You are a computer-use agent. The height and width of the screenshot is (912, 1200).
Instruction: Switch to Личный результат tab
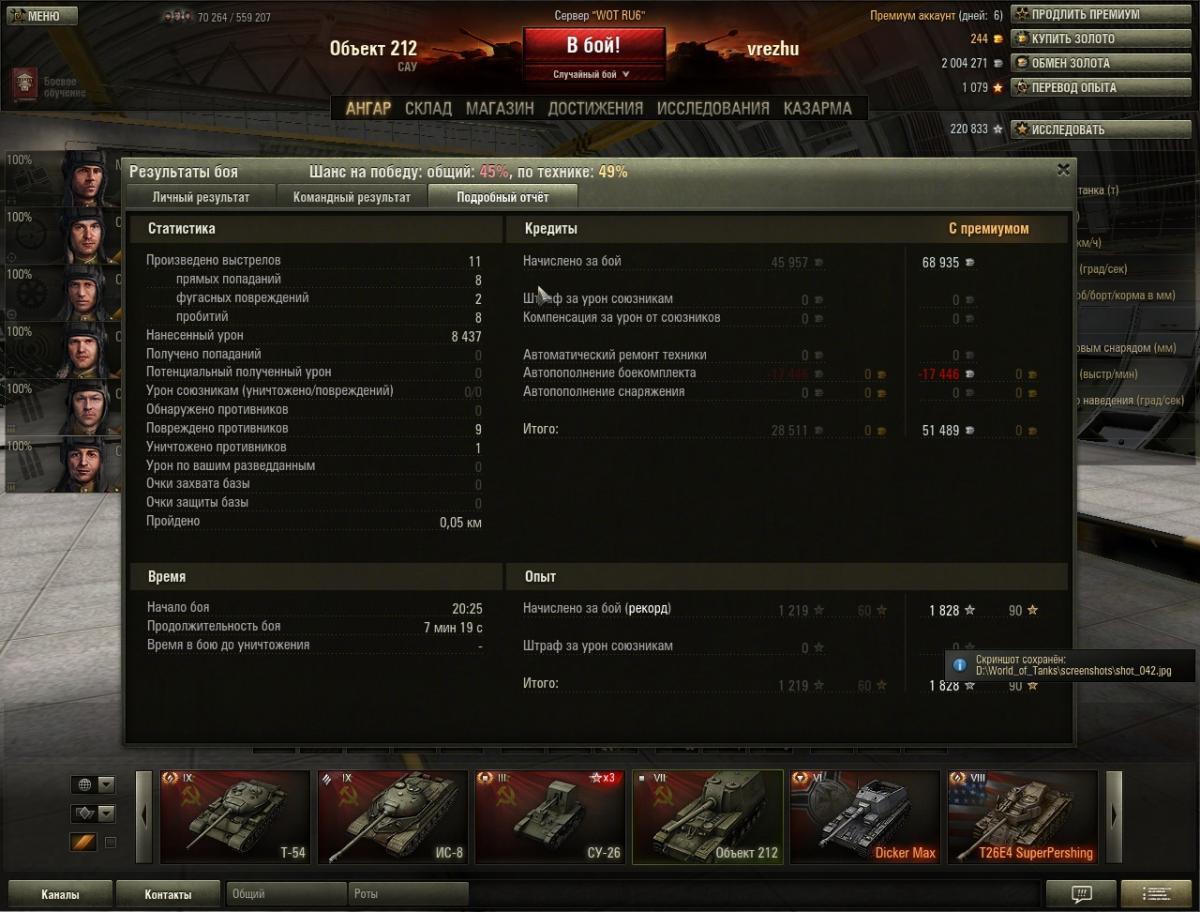201,197
